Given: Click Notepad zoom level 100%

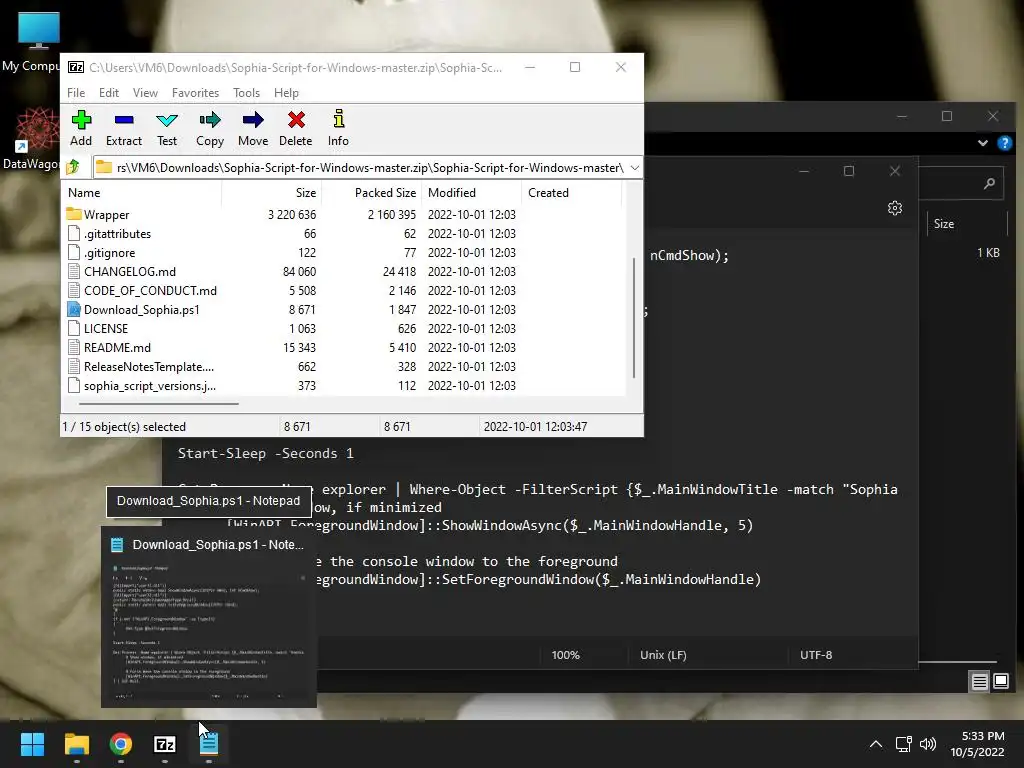Looking at the screenshot, I should (x=566, y=655).
